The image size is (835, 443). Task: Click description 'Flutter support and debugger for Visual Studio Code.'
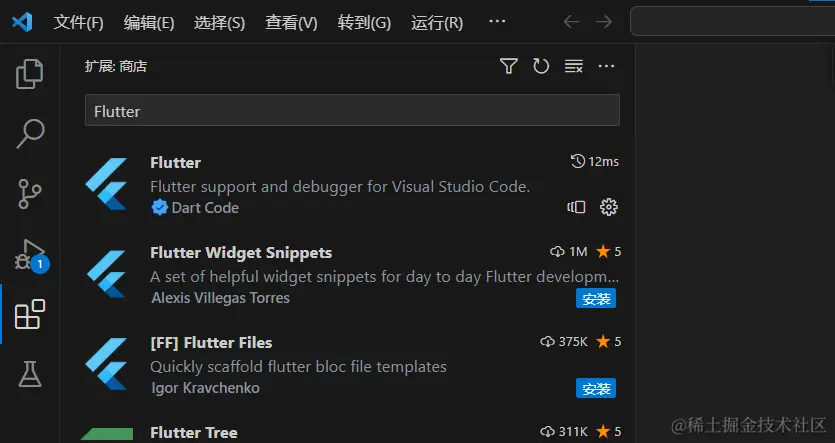340,187
